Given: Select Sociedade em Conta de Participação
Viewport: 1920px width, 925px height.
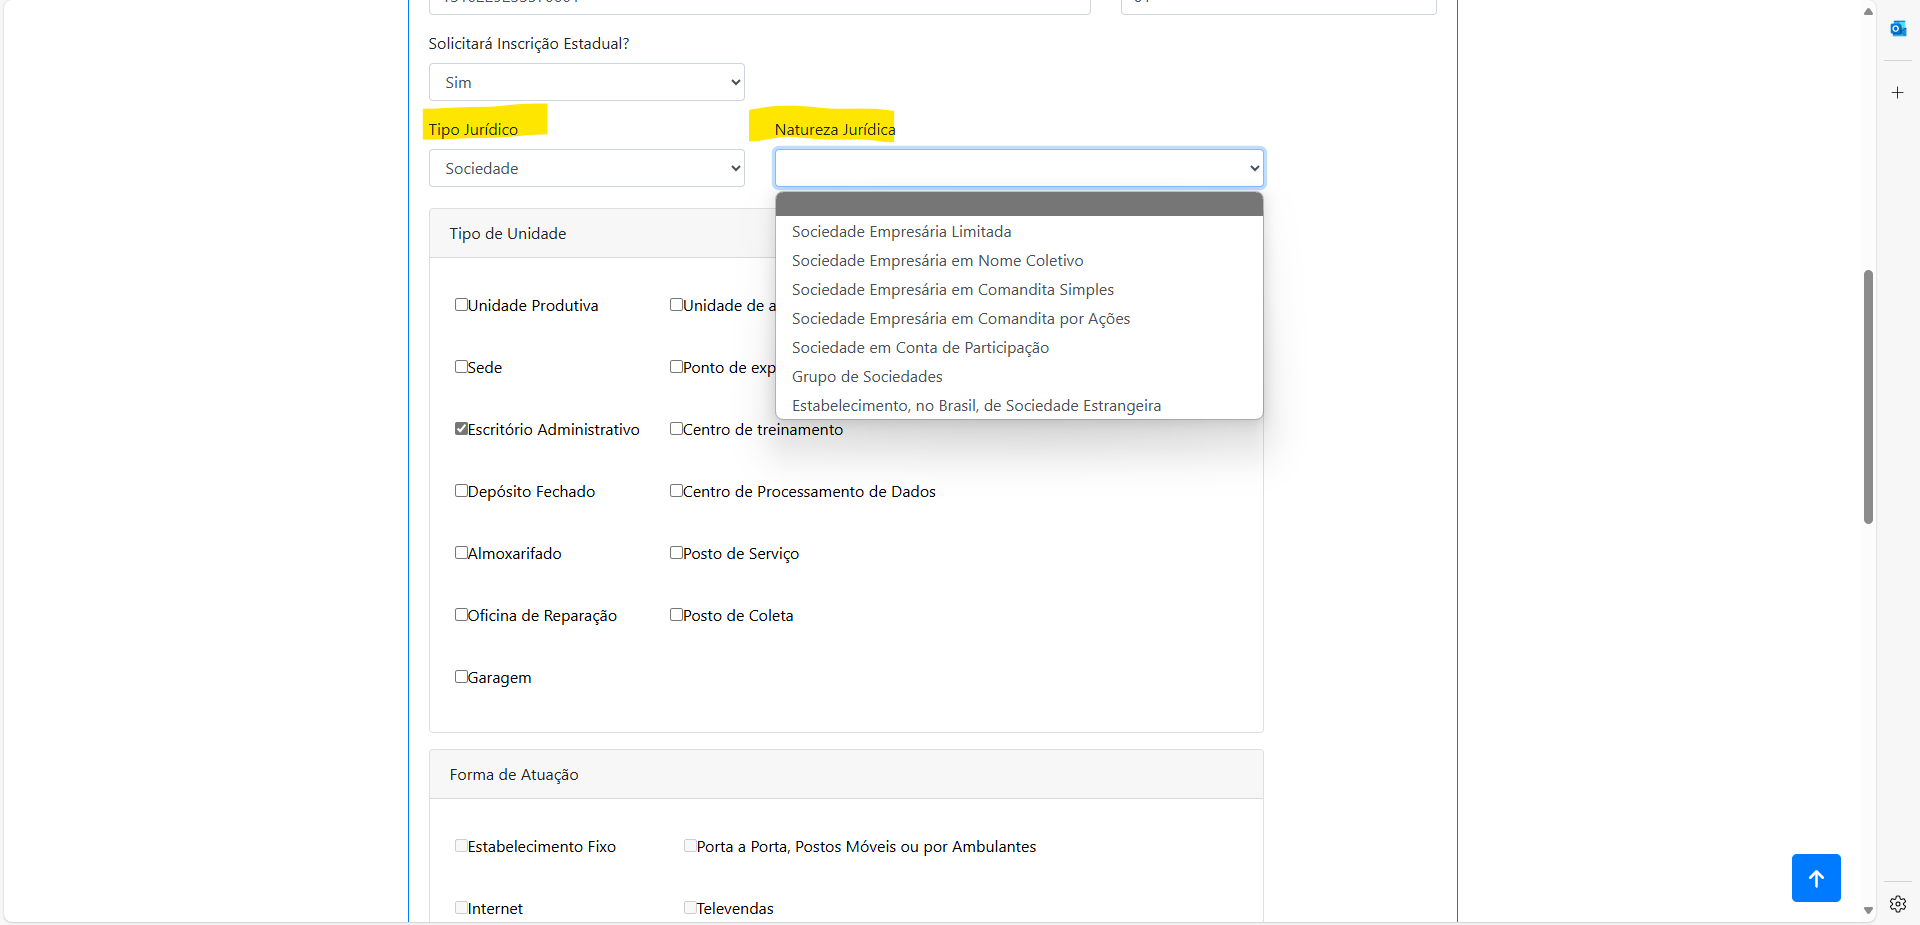Looking at the screenshot, I should [1019, 347].
